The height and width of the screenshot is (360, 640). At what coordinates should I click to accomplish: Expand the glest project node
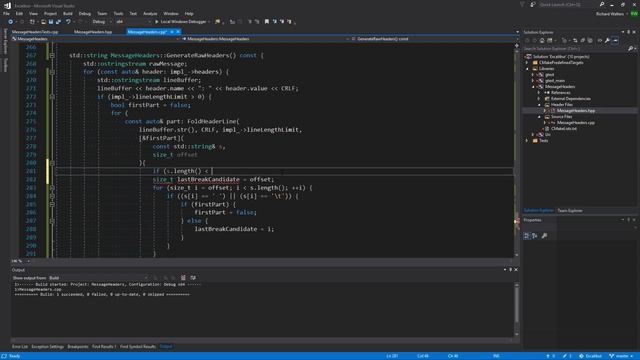coord(533,75)
